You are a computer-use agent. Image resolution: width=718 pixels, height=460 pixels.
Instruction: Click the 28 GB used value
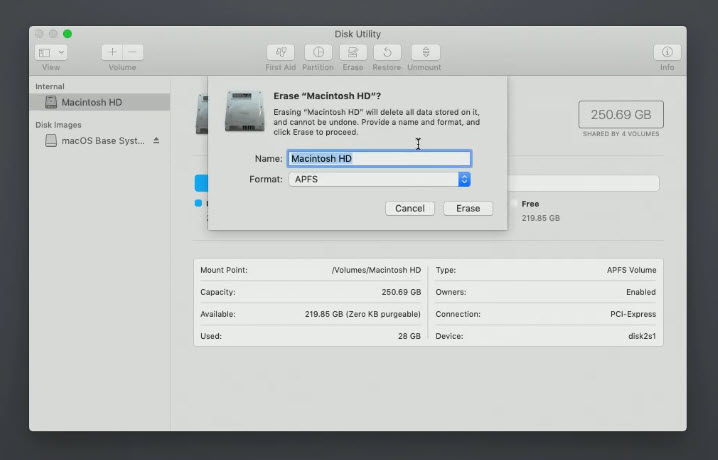[409, 336]
